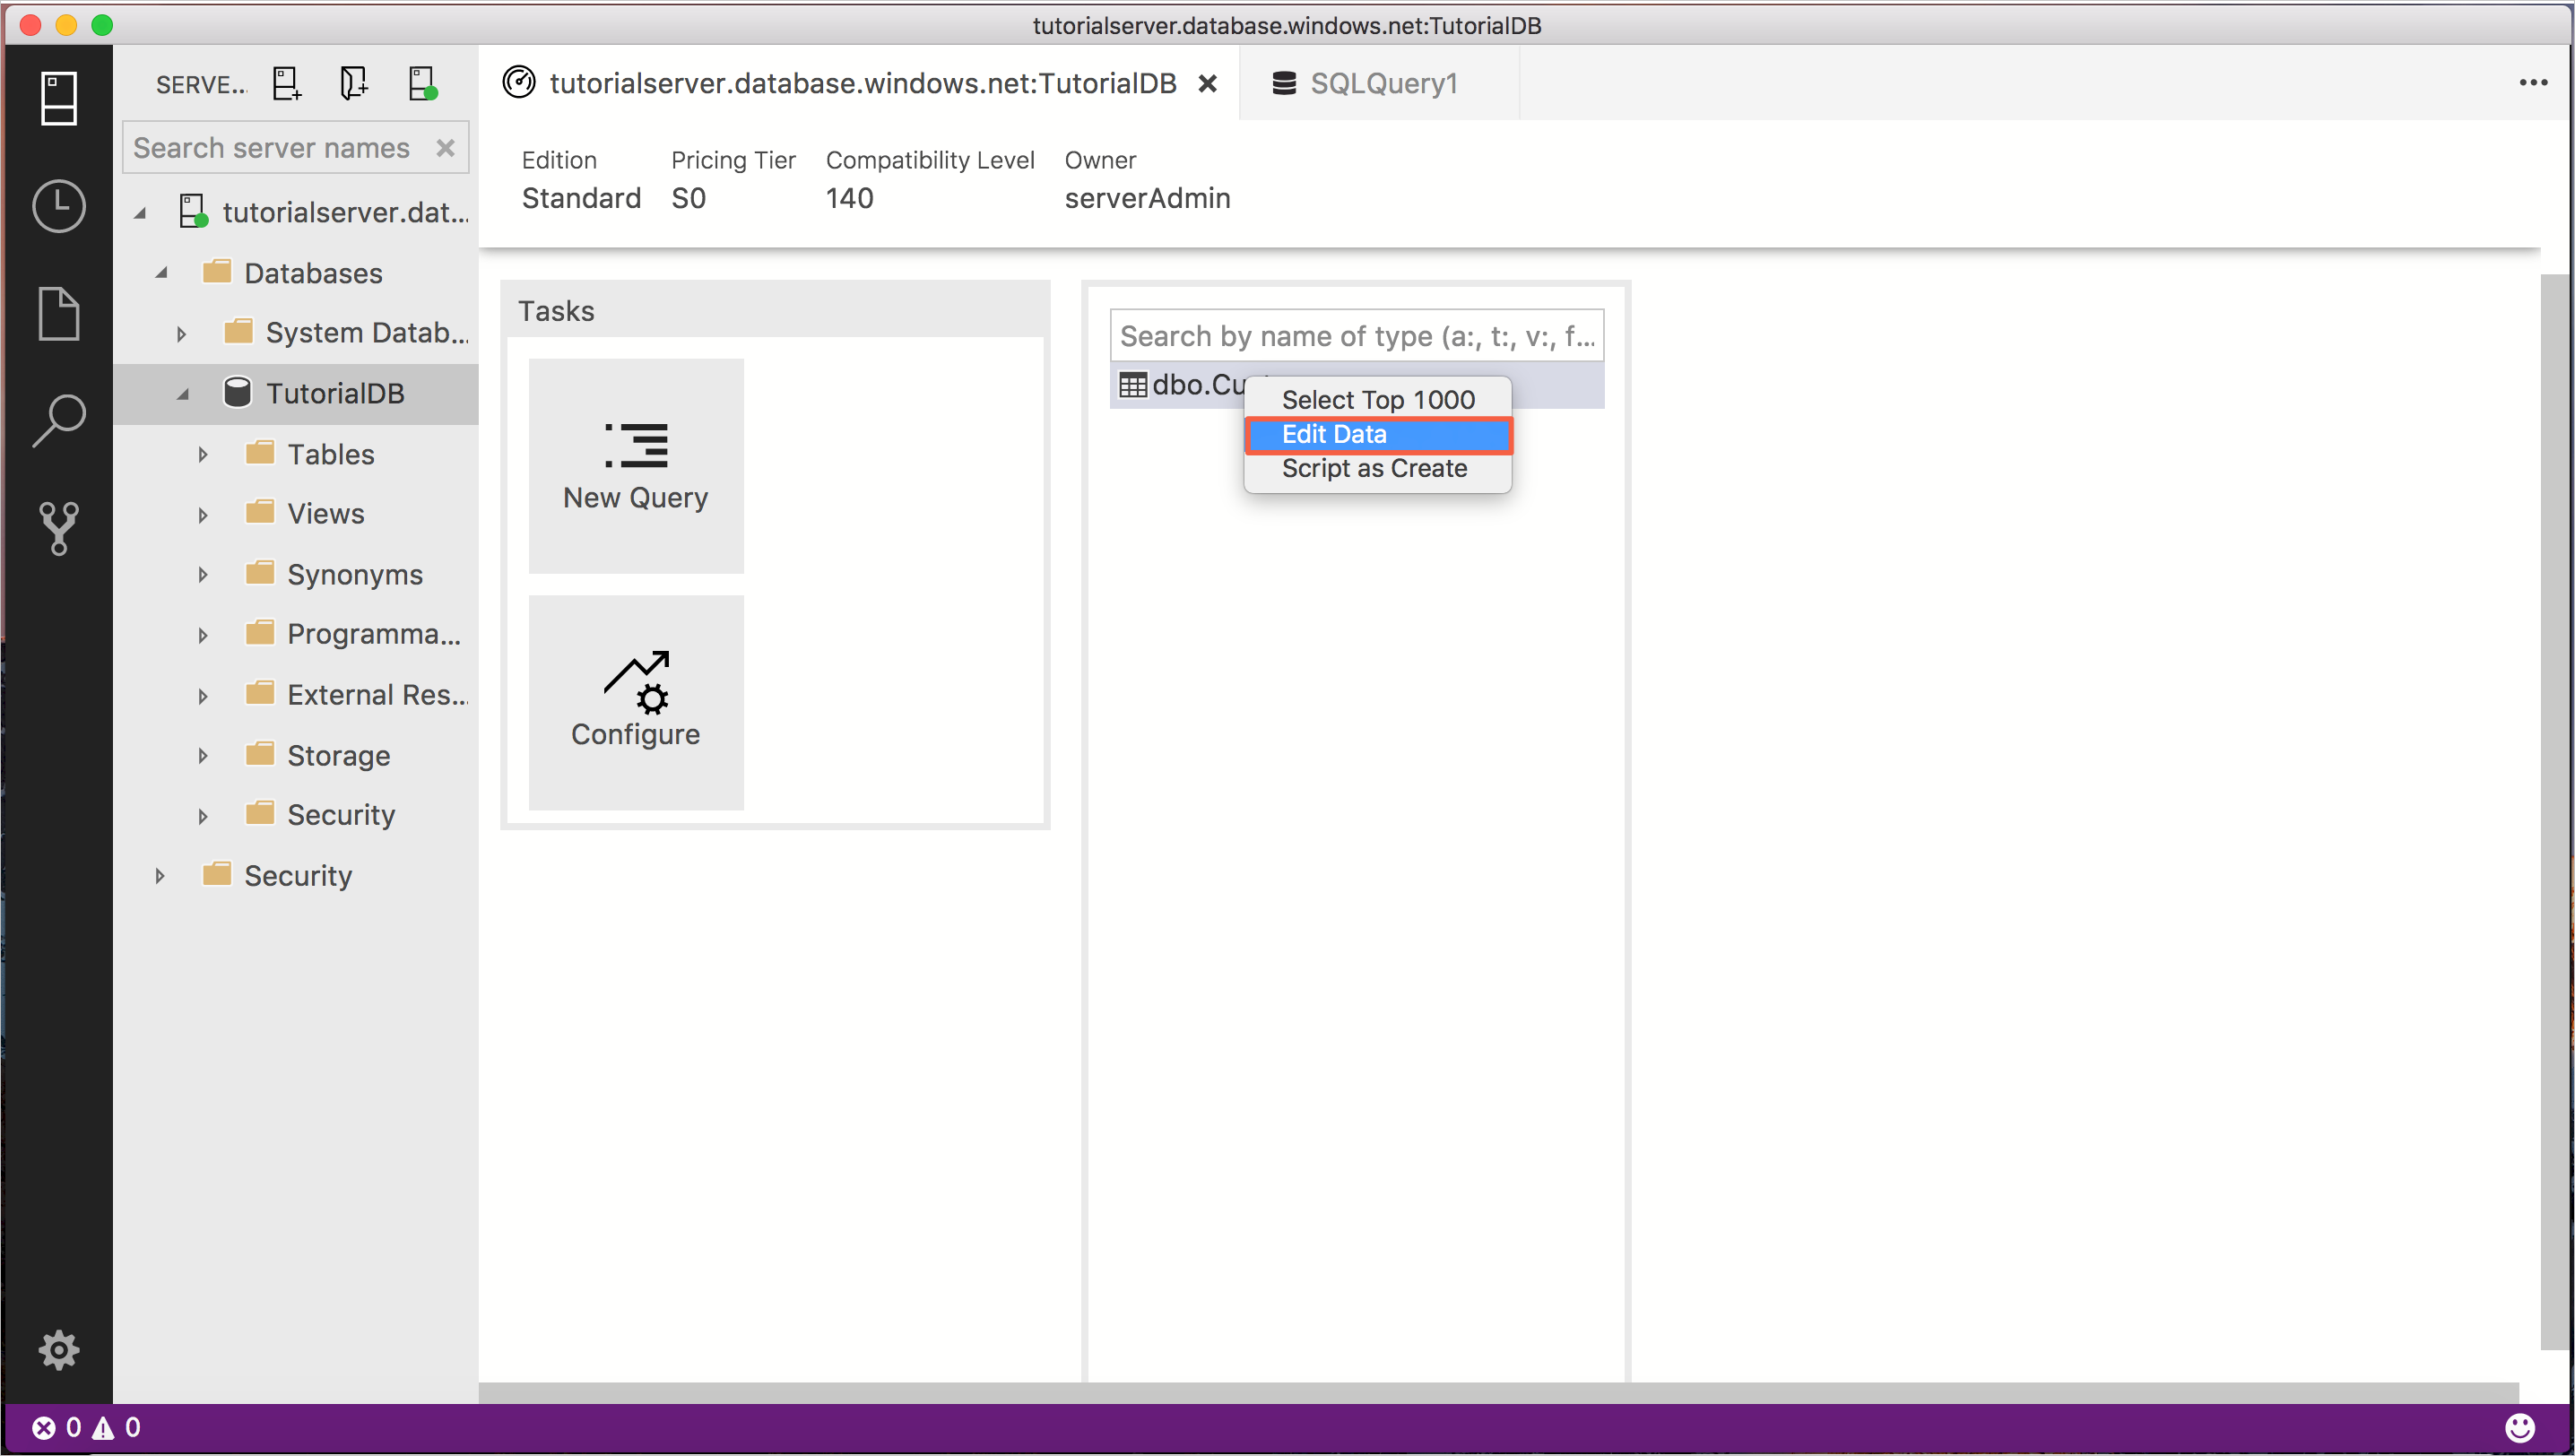Image resolution: width=2575 pixels, height=1456 pixels.
Task: Click the Settings gear icon at bottom
Action: [58, 1350]
